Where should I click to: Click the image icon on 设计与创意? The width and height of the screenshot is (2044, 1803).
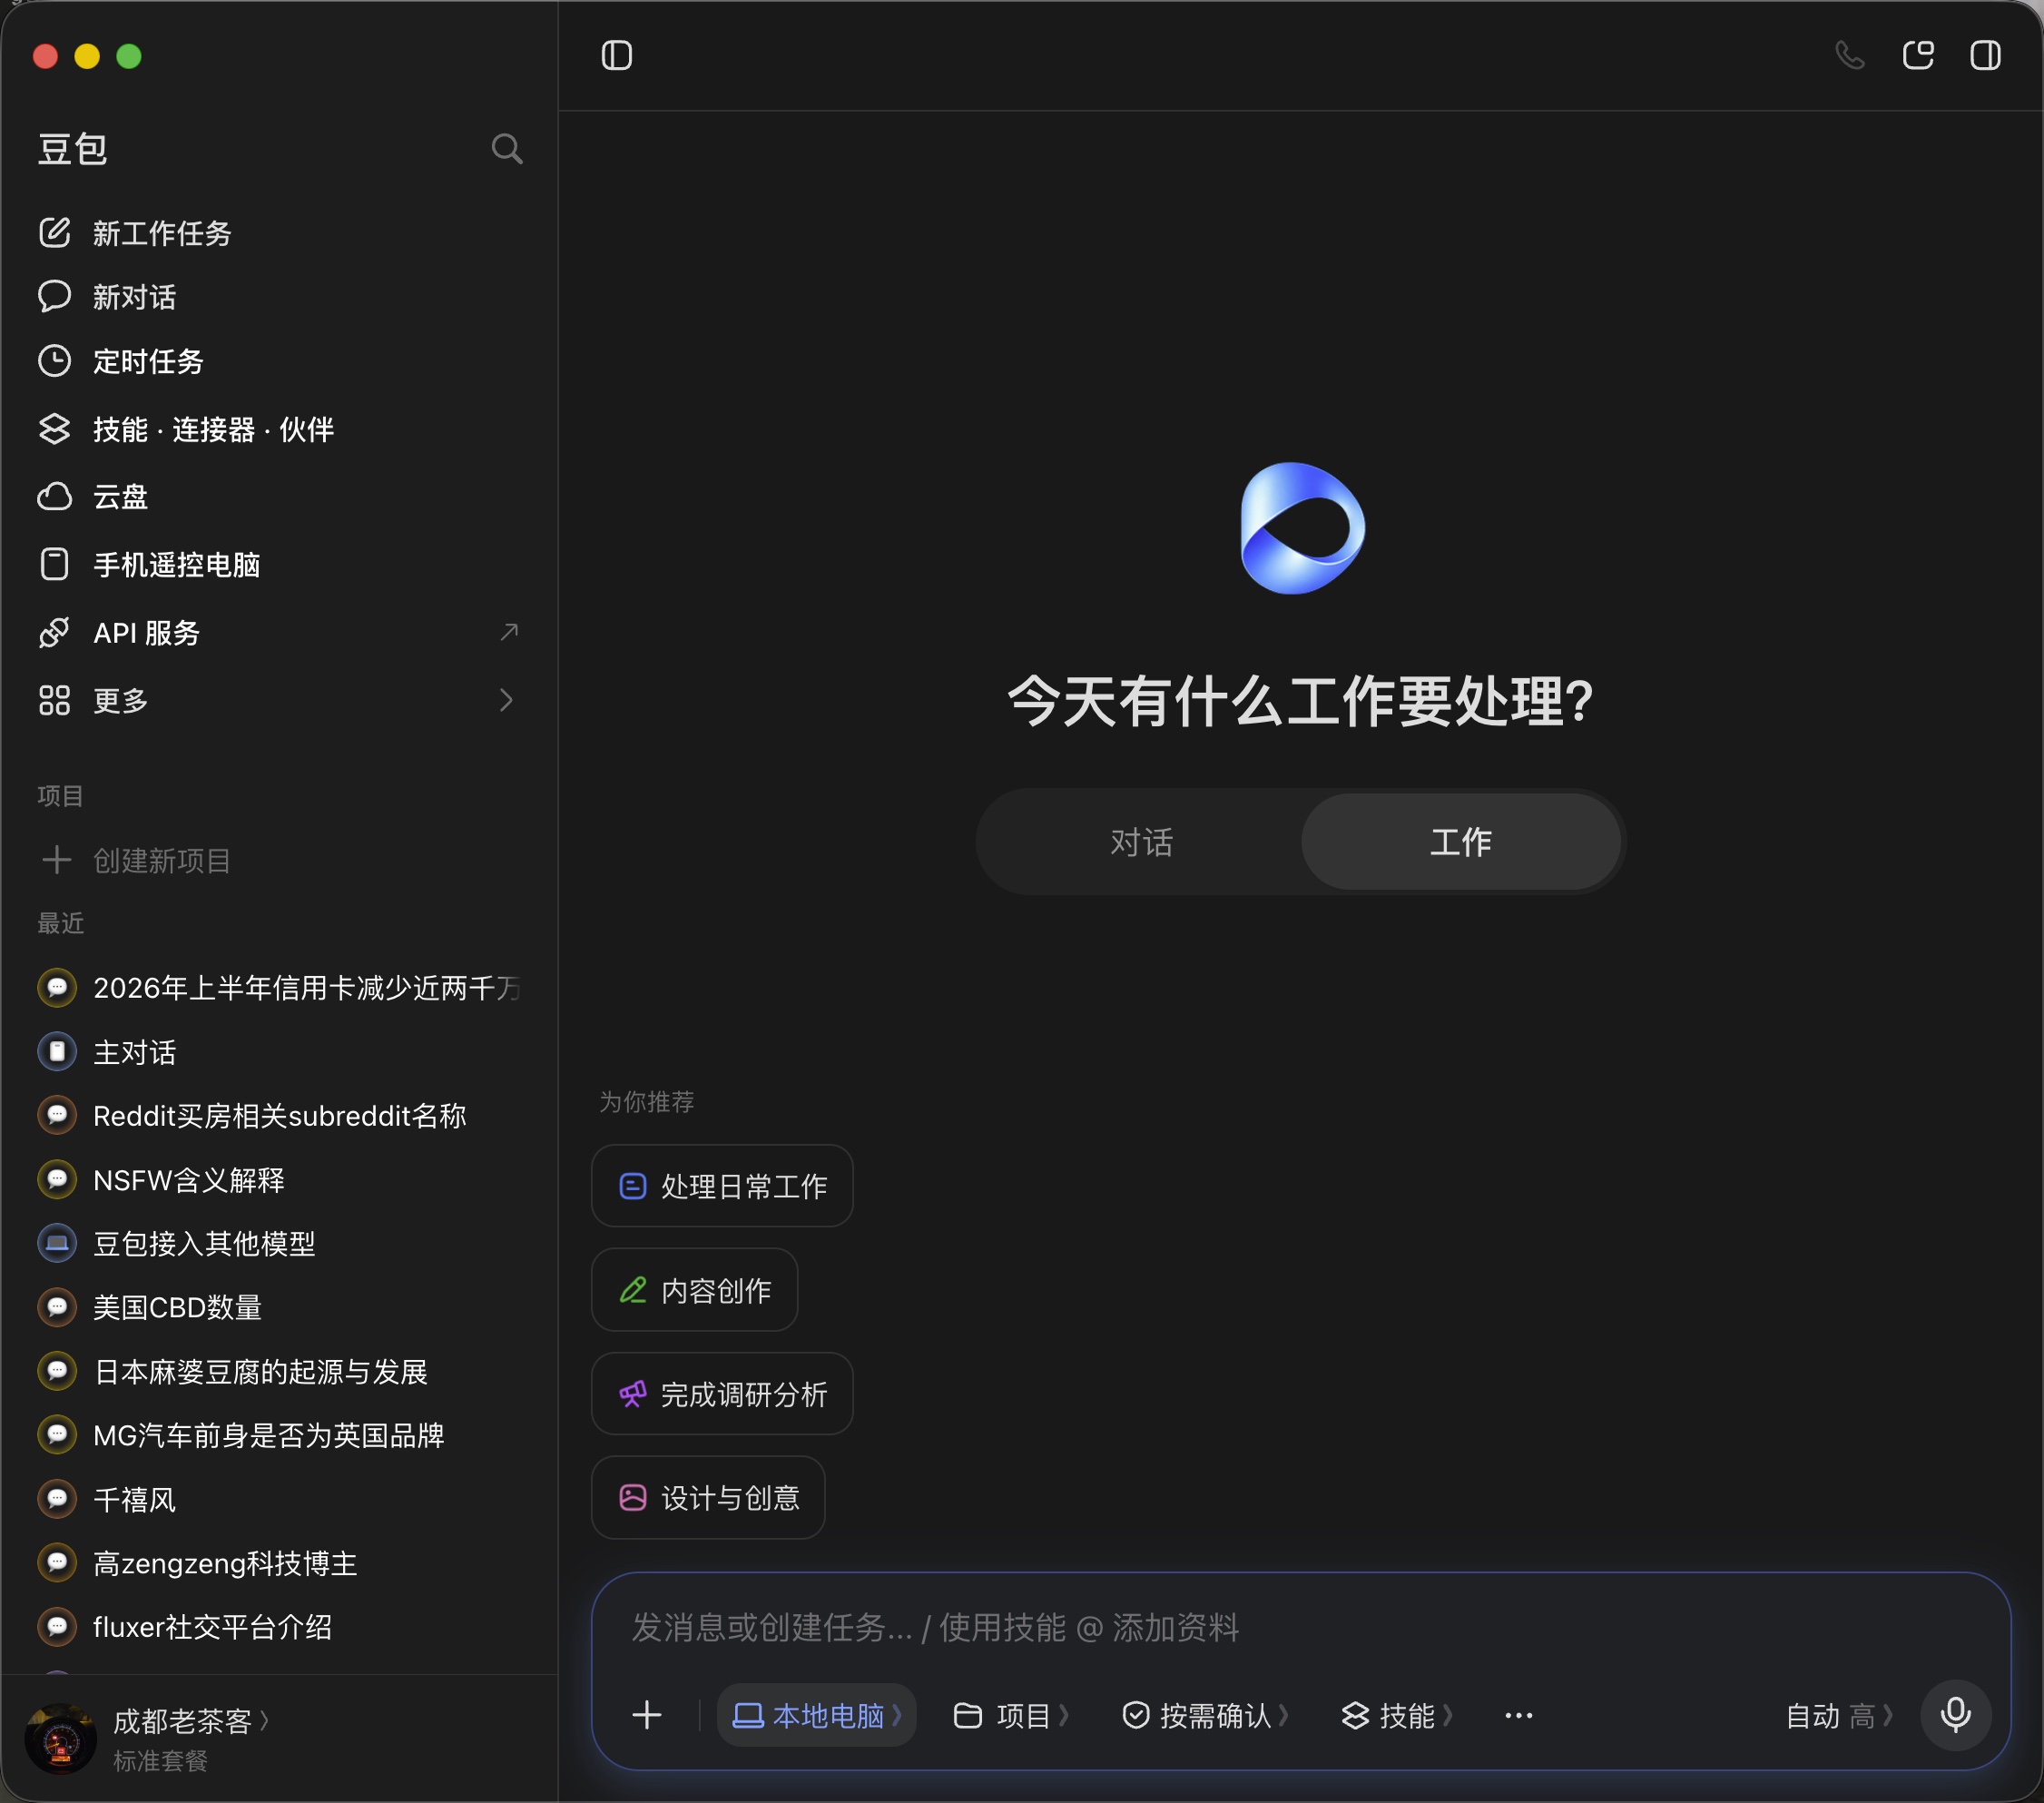coord(633,1497)
